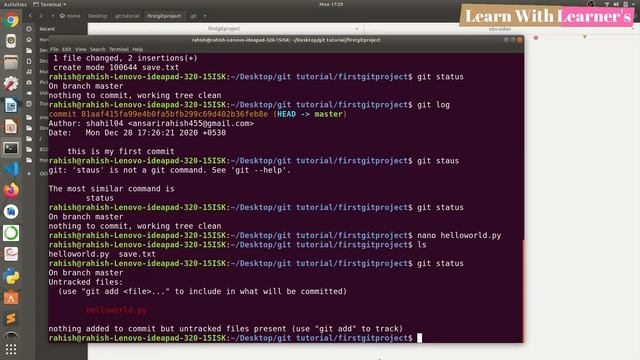The height and width of the screenshot is (360, 640).
Task: Click the Home icon in Files sidebar
Action: click(29, 40)
